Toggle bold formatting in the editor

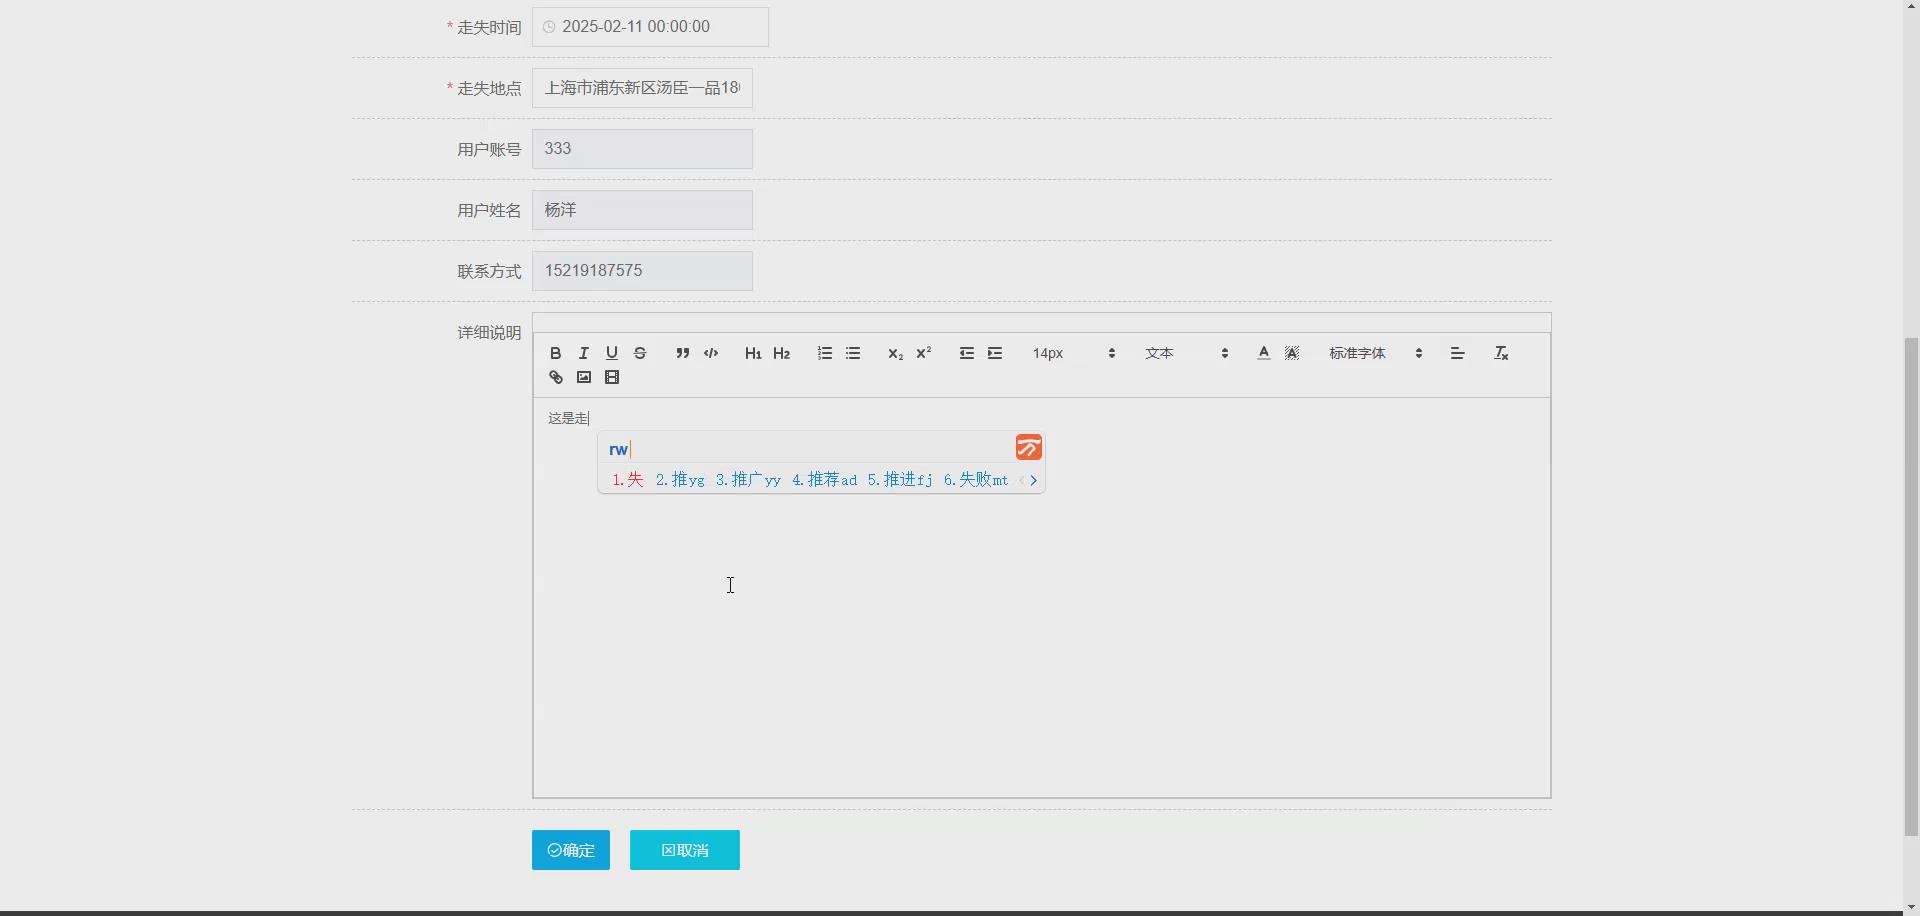pyautogui.click(x=555, y=352)
